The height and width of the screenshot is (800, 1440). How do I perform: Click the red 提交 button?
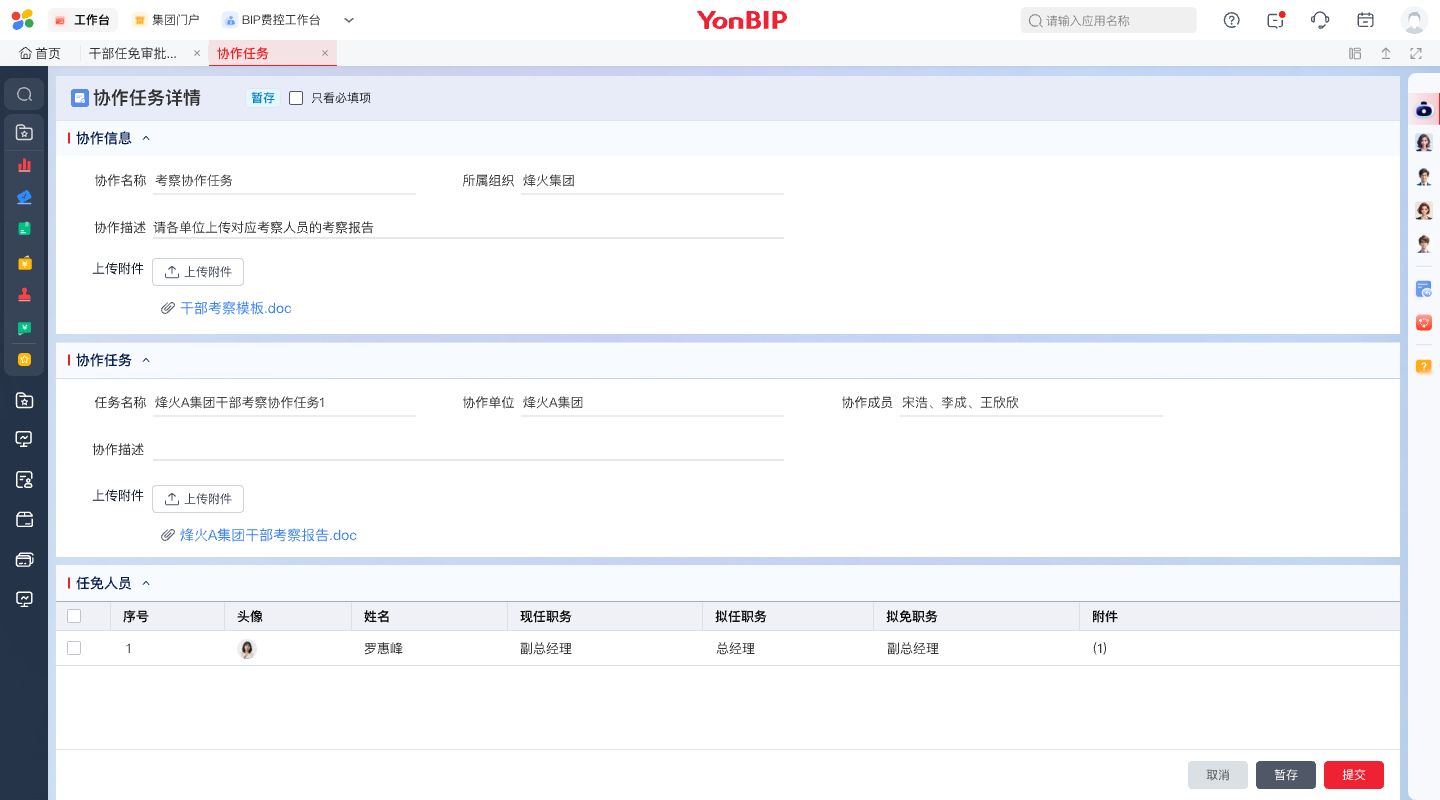(x=1354, y=775)
